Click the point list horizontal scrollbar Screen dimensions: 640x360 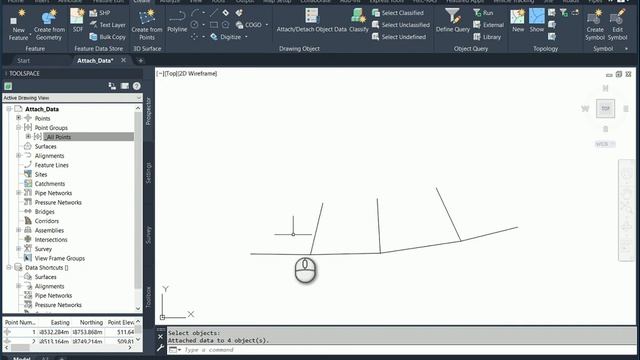tap(69, 348)
